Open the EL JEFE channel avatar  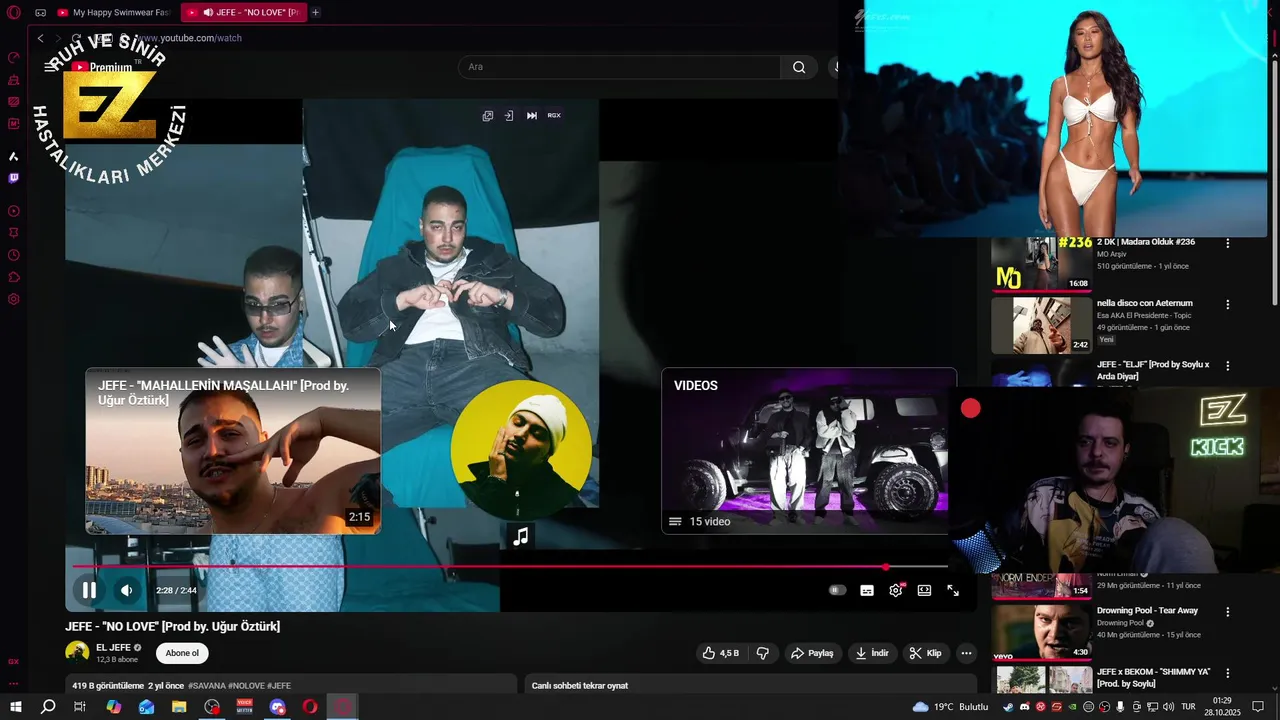pos(77,653)
